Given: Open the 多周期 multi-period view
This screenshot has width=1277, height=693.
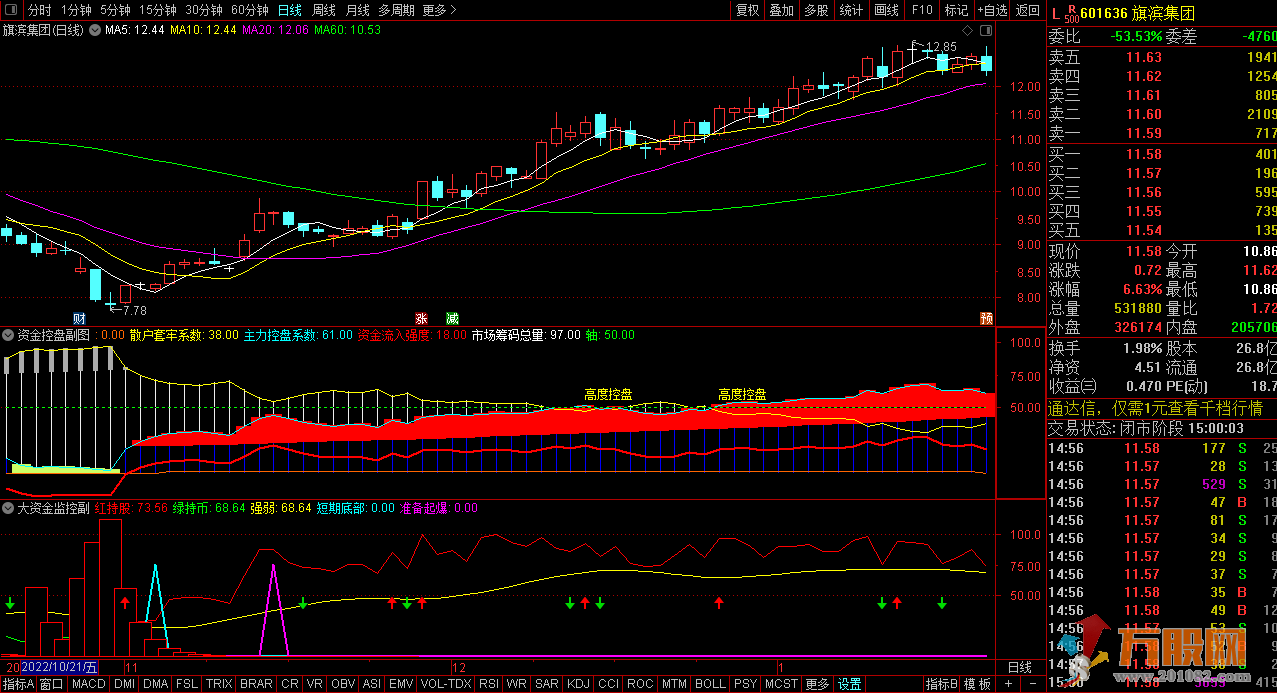Looking at the screenshot, I should pos(396,10).
